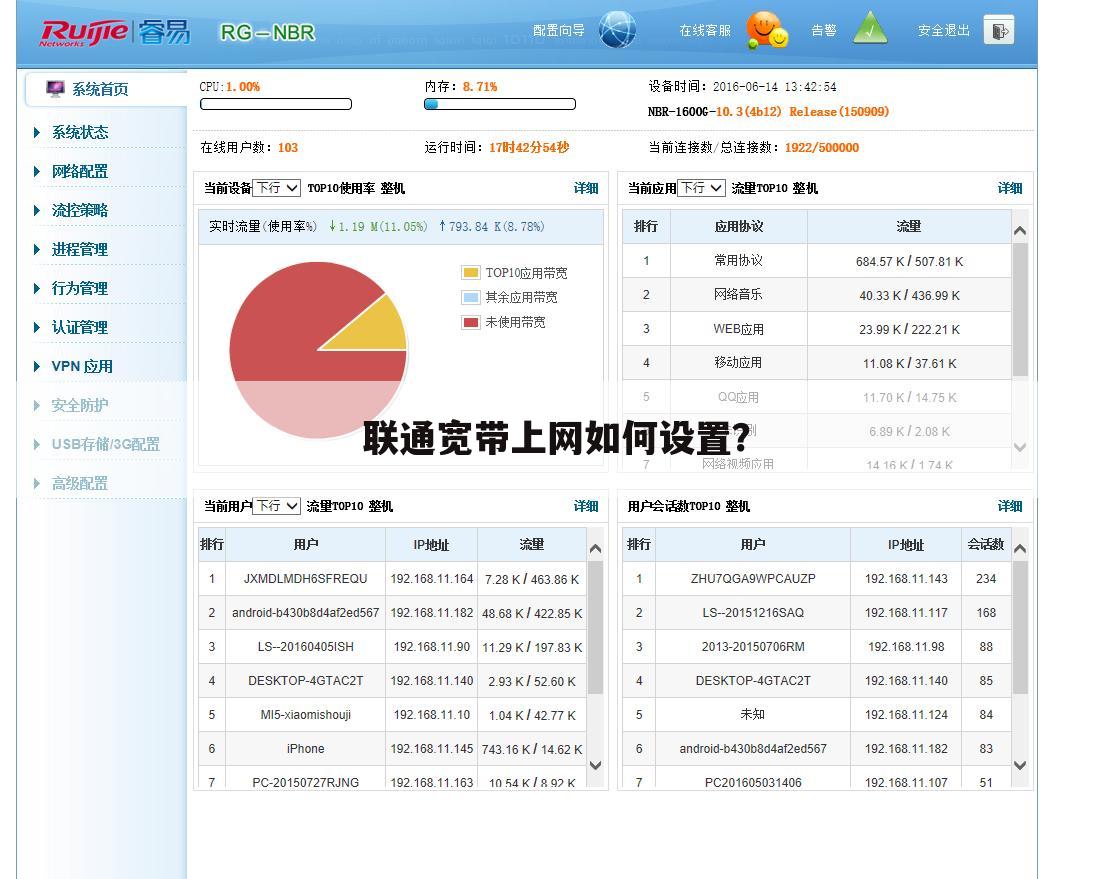Open the alarm triangle icon
Screen dimensions: 1111x879
(x=871, y=28)
